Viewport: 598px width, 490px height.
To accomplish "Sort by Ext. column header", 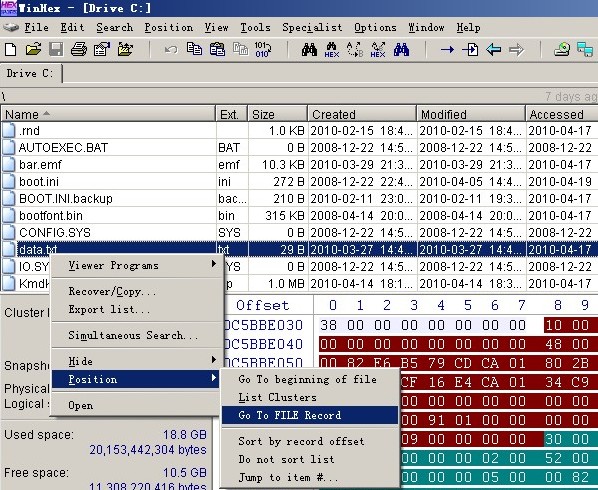I will click(x=231, y=114).
